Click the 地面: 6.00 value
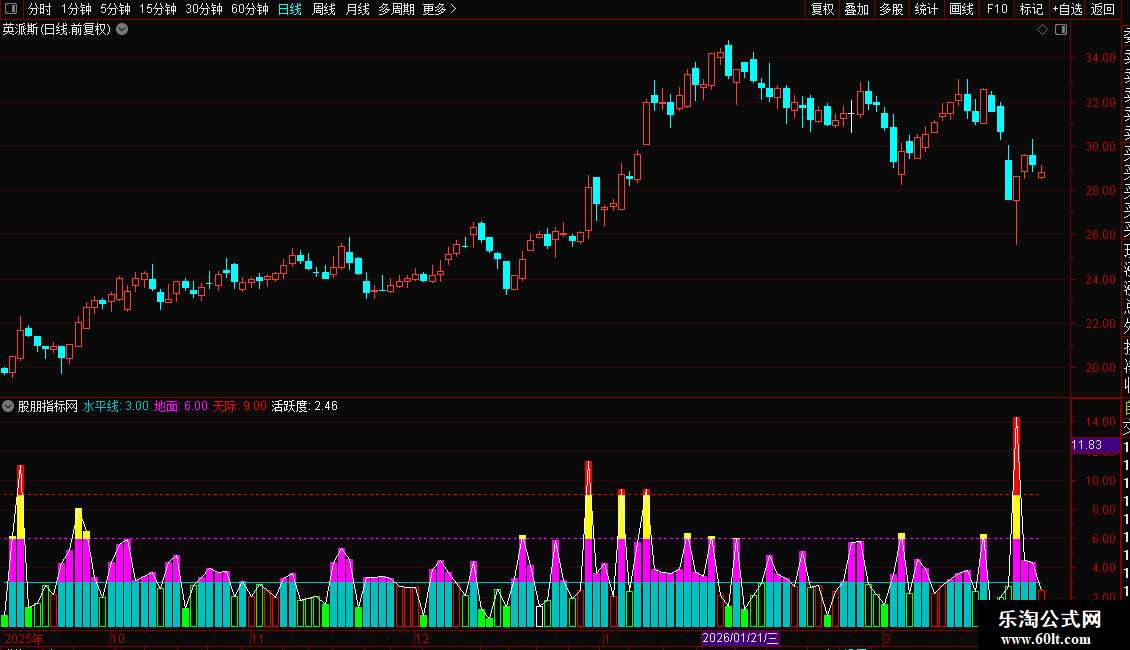The width and height of the screenshot is (1130, 650). [x=181, y=406]
